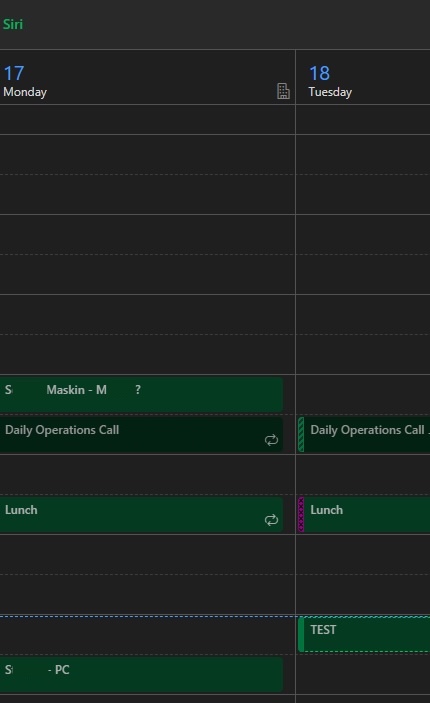This screenshot has width=430, height=703.
Task: Click striped status bar of Tuesday's Daily Operations Call
Action: pyautogui.click(x=301, y=434)
